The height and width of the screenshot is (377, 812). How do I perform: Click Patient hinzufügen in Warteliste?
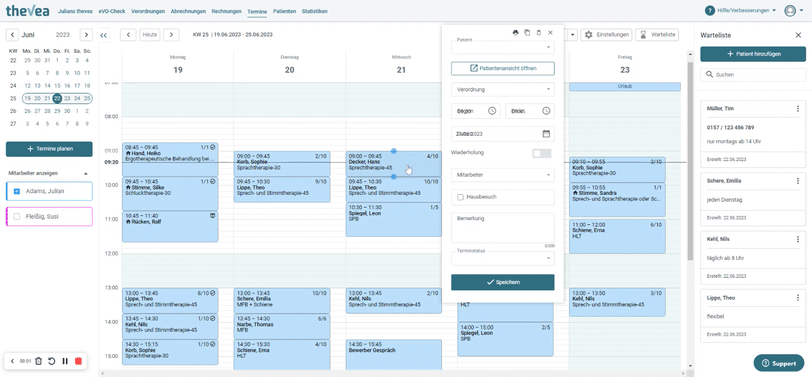click(753, 54)
